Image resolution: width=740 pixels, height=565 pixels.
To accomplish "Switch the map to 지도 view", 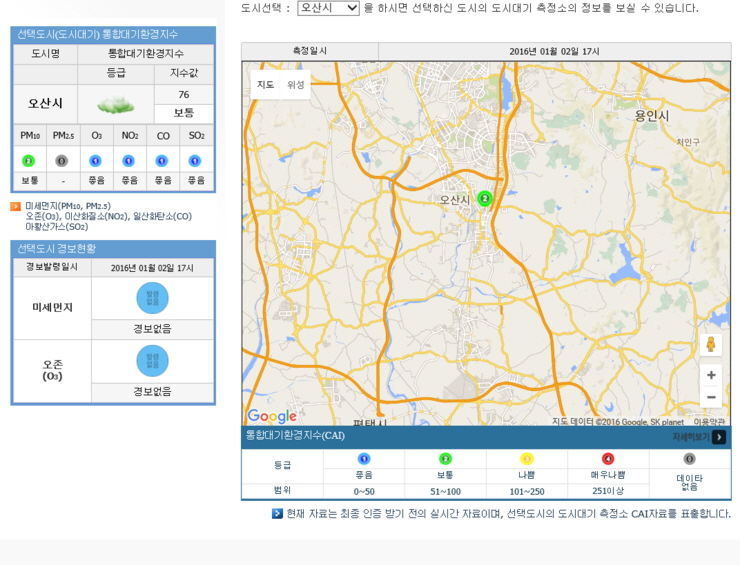I will coord(265,85).
